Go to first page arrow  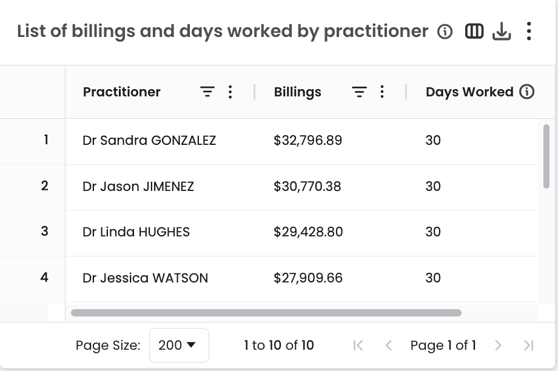[x=358, y=345]
